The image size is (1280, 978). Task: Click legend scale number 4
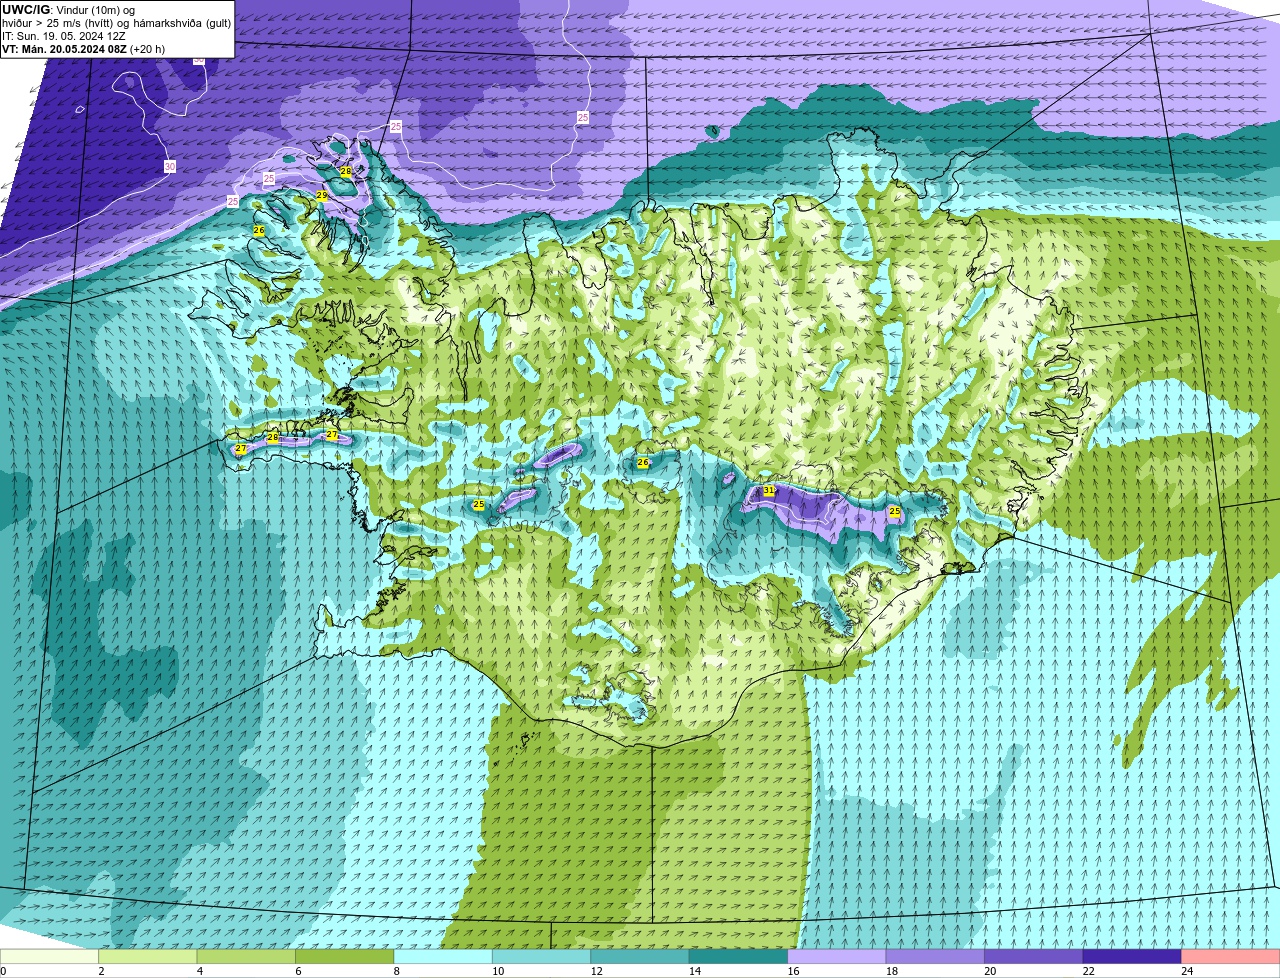click(x=199, y=970)
